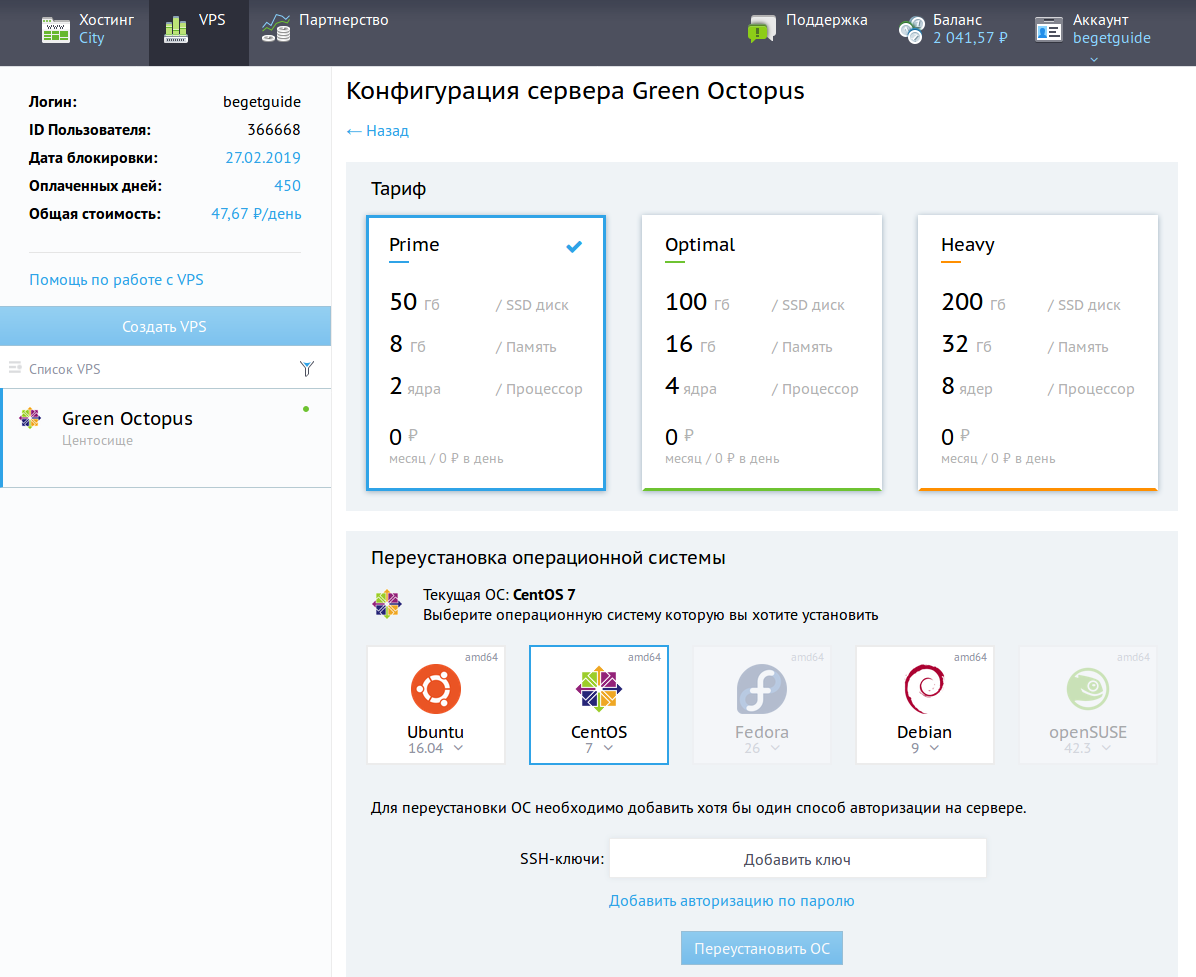Image resolution: width=1196 pixels, height=977 pixels.
Task: Select the Optimal tariff card
Action: (x=762, y=352)
